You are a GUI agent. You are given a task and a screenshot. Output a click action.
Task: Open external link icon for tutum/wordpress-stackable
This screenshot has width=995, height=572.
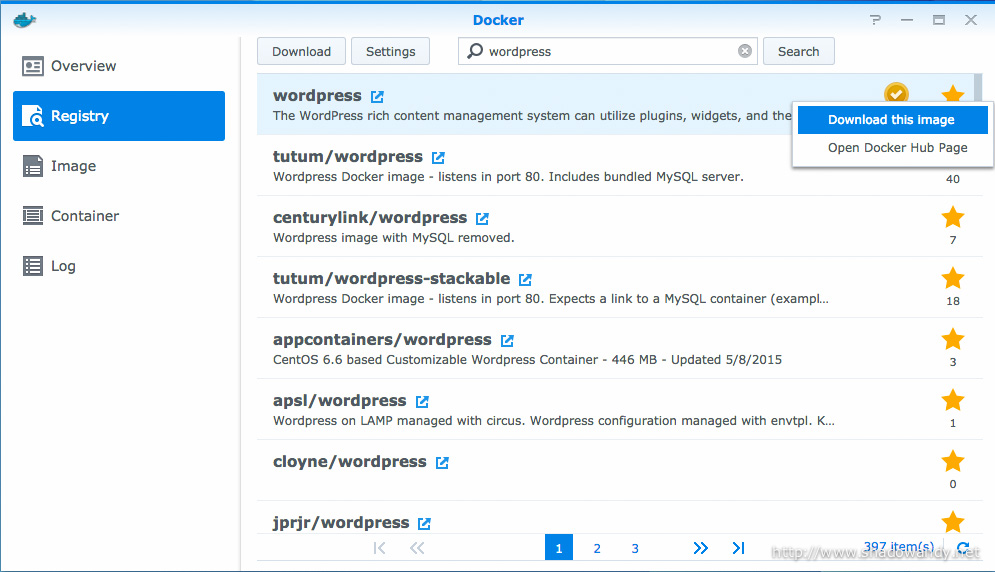click(x=525, y=279)
